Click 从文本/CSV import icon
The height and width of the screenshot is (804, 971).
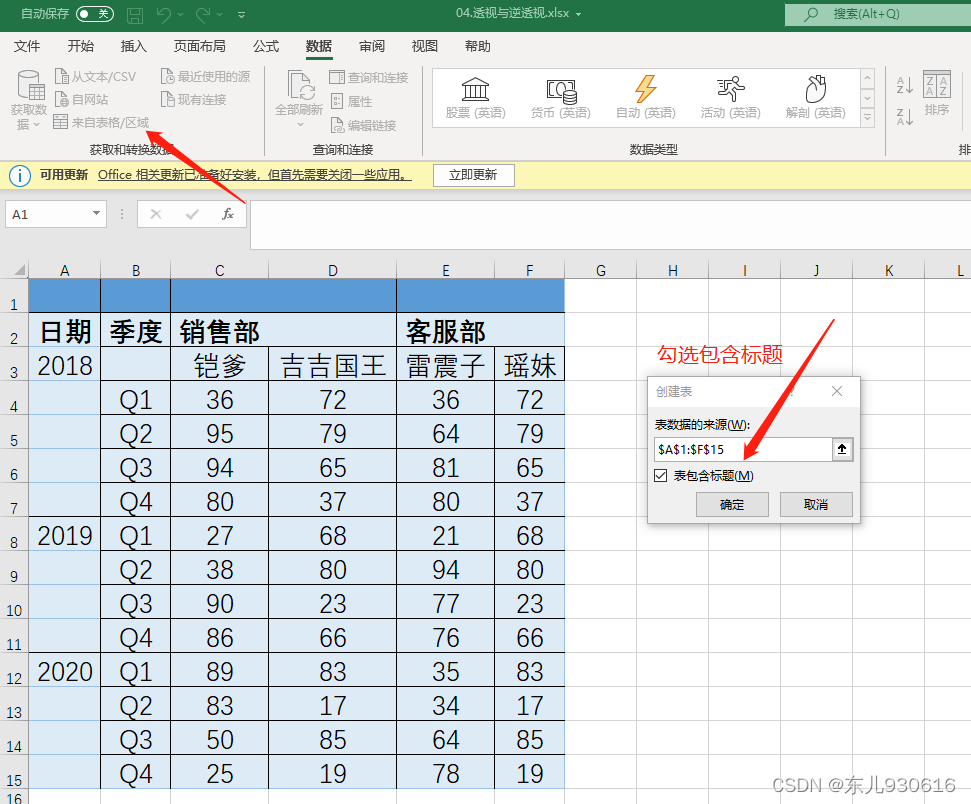click(62, 76)
